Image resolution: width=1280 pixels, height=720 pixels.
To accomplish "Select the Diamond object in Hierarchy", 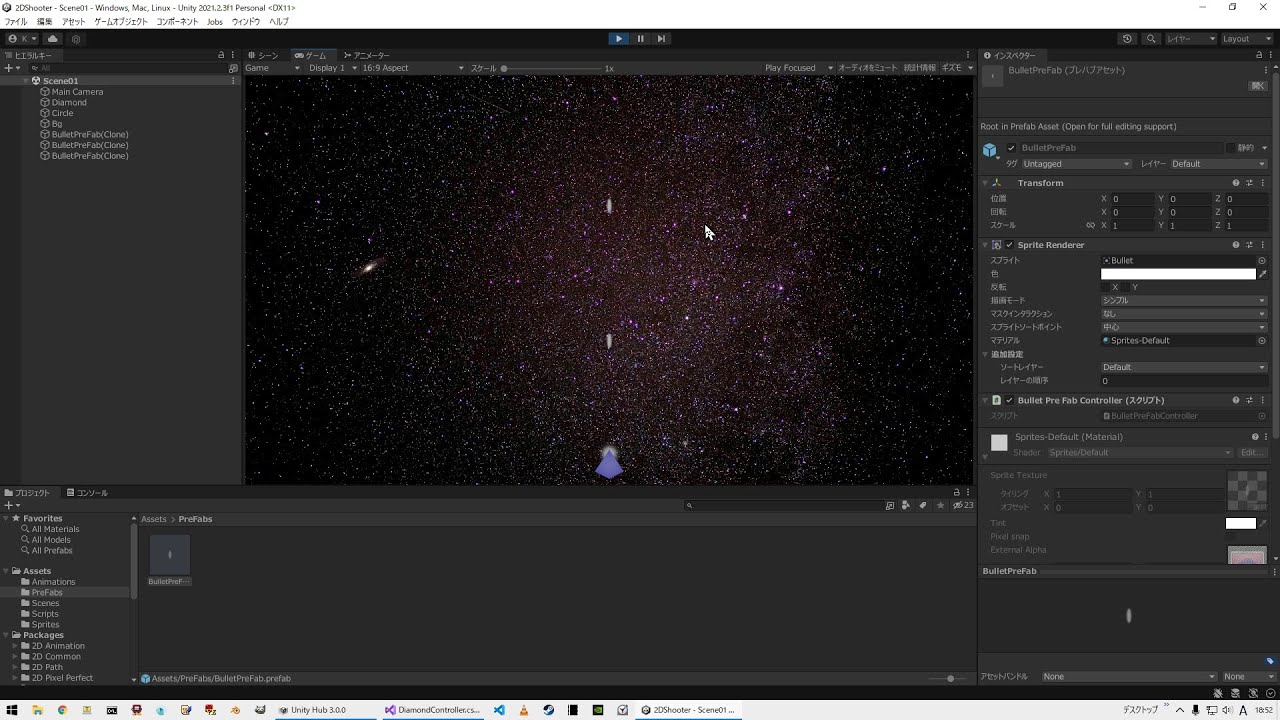I will 69,103.
